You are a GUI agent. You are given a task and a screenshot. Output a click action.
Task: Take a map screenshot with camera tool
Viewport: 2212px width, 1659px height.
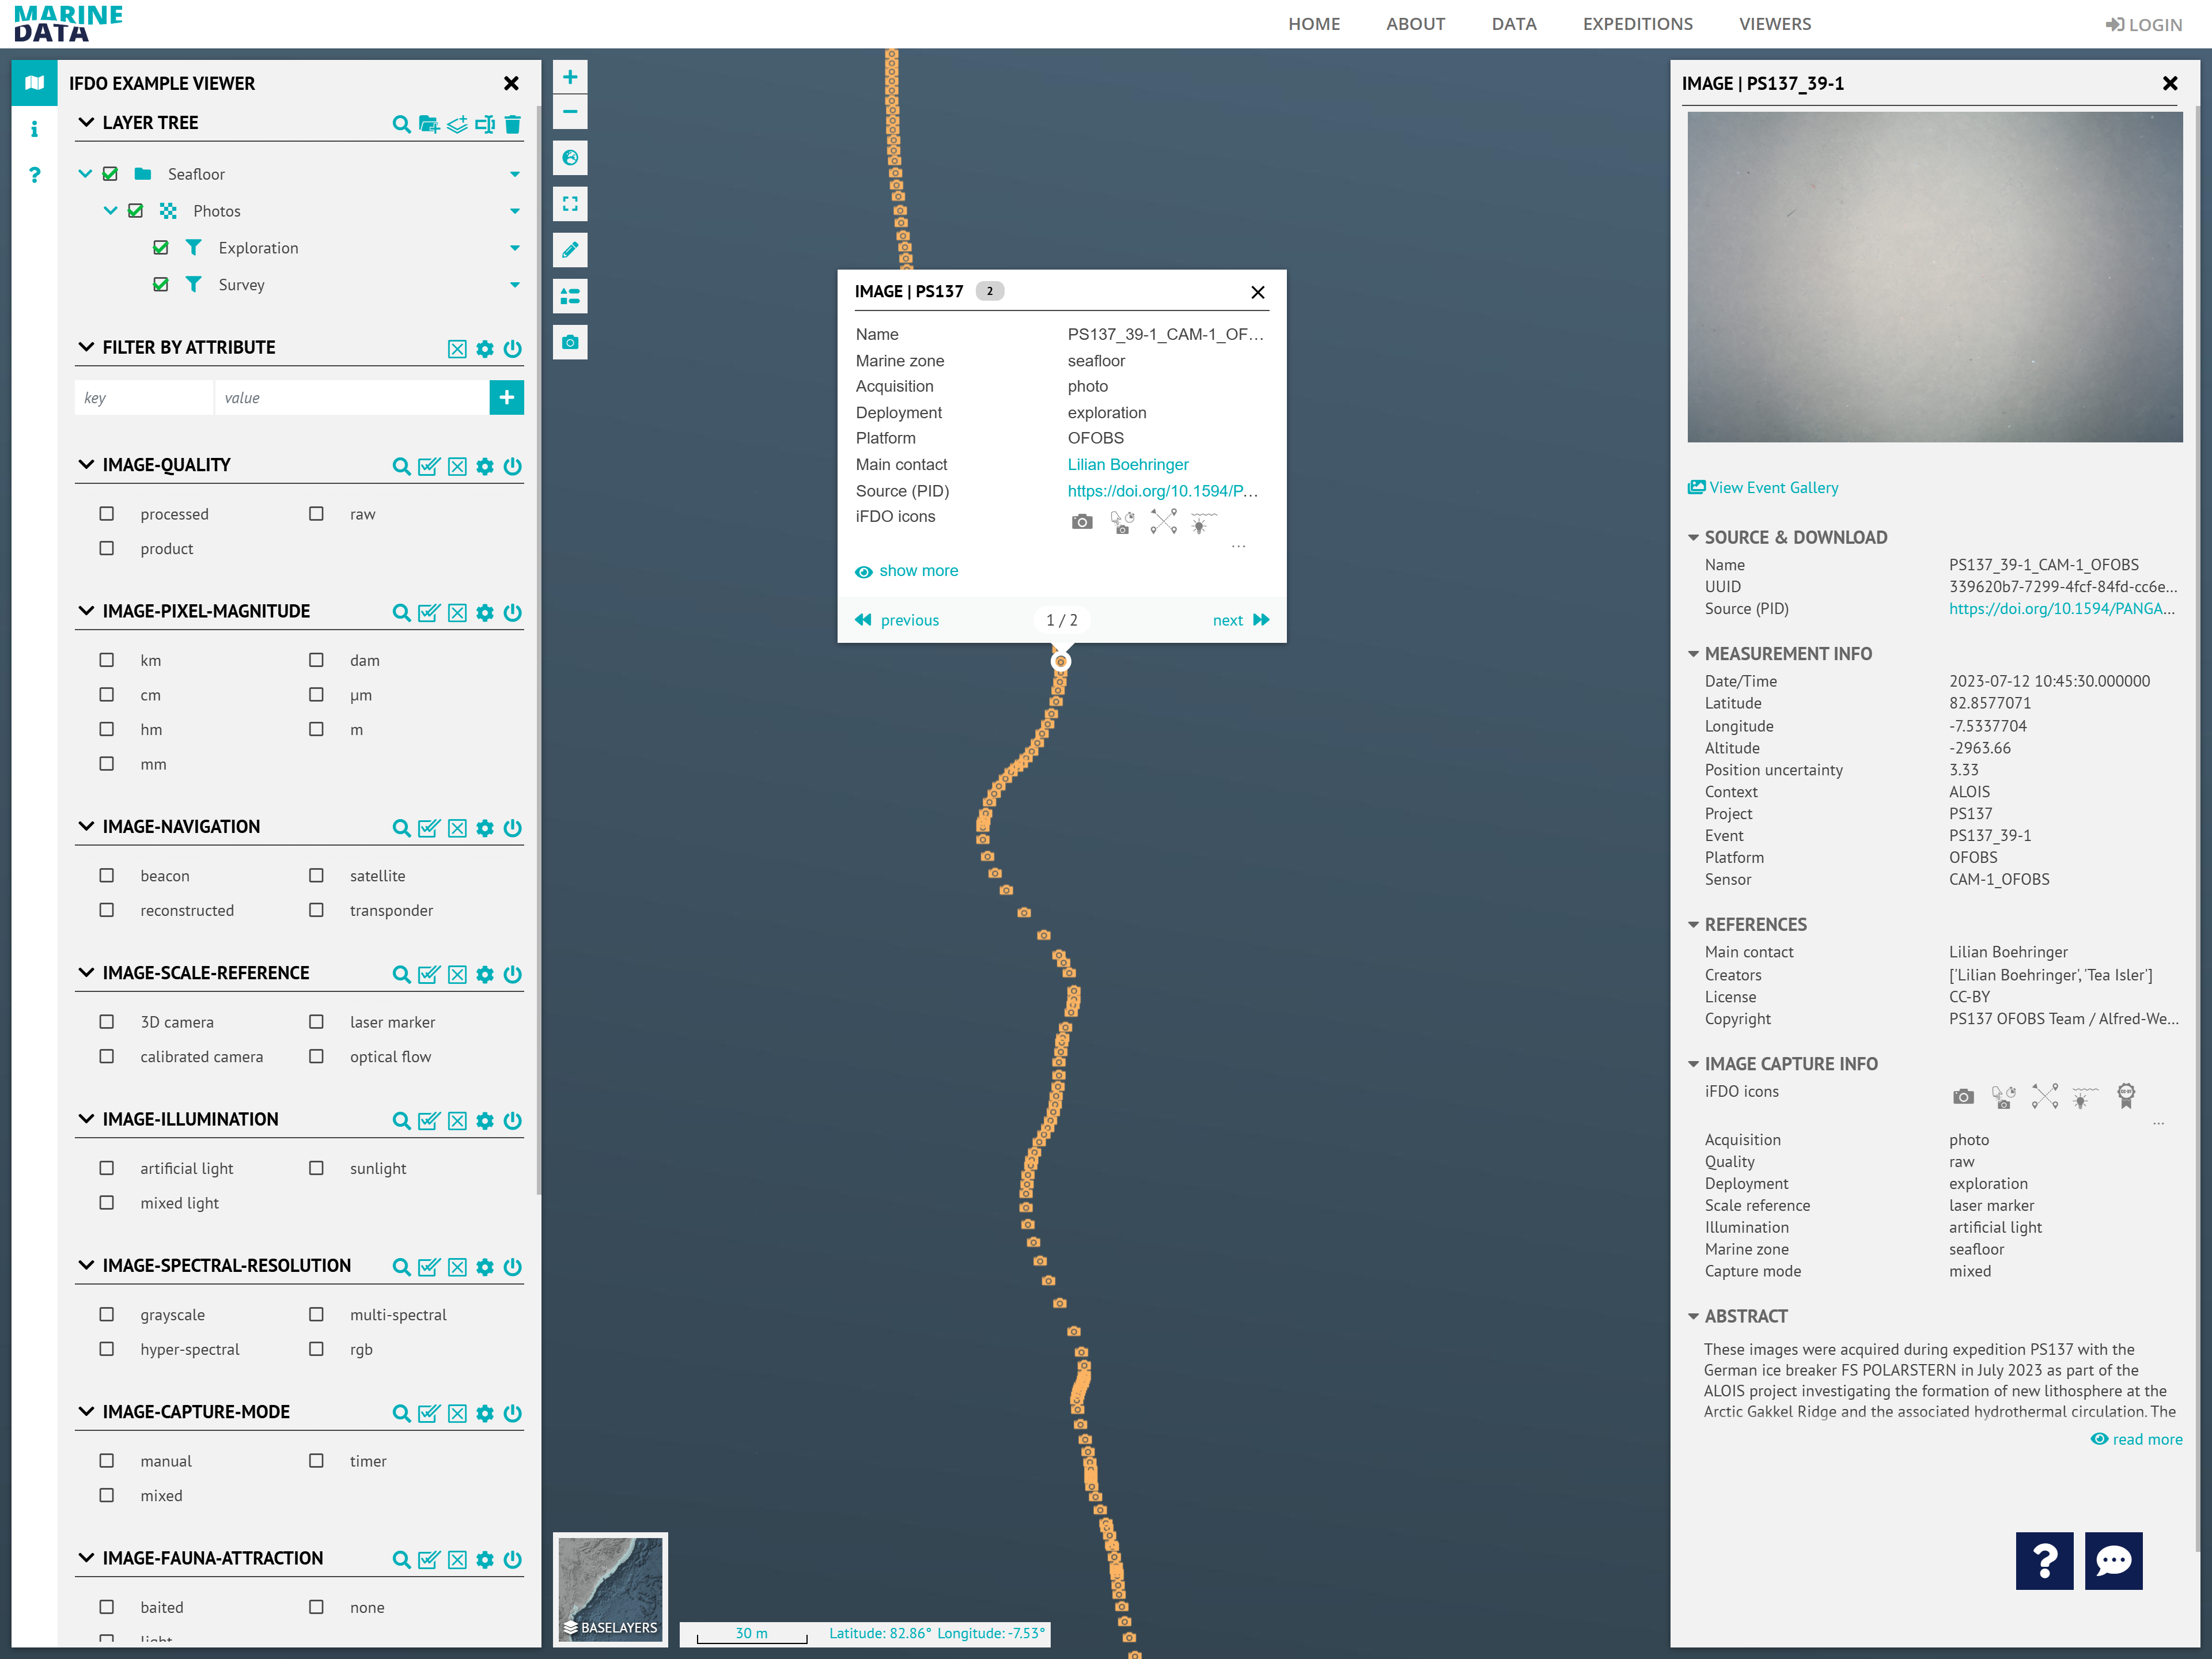570,342
